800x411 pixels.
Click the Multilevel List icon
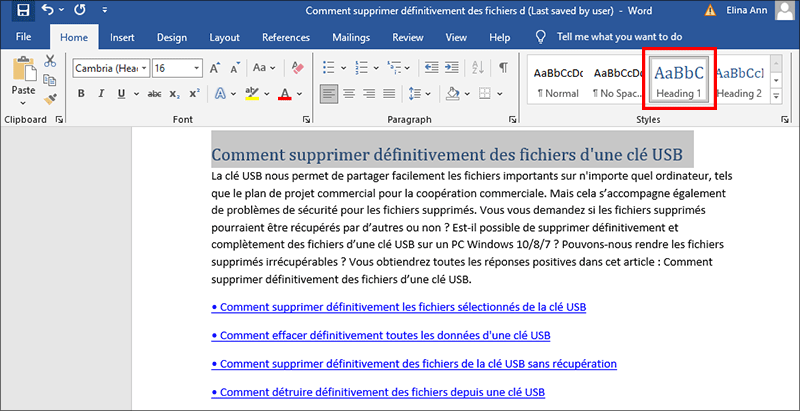394,67
